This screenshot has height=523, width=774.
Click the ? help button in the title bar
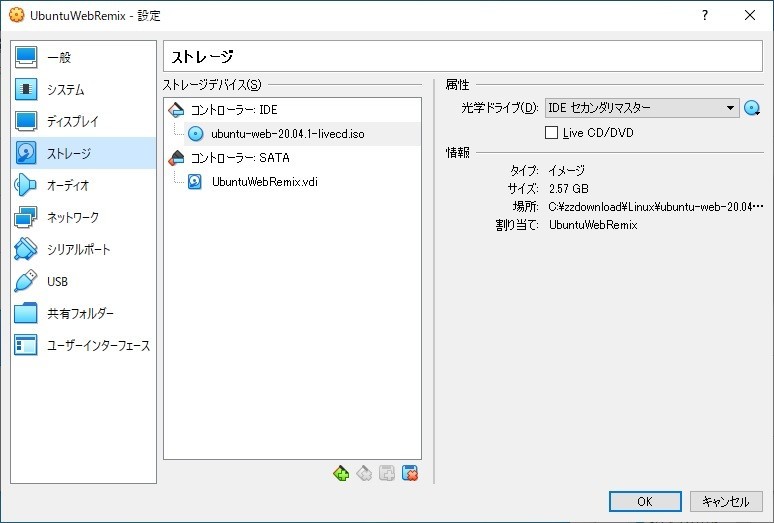pyautogui.click(x=705, y=15)
